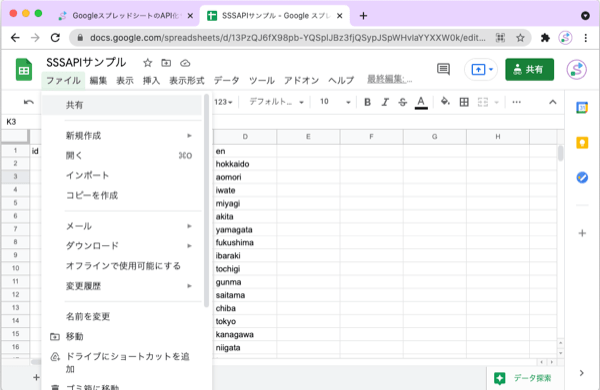The image size is (600, 390).
Task: Open Google Tasks side panel icon
Action: point(582,178)
